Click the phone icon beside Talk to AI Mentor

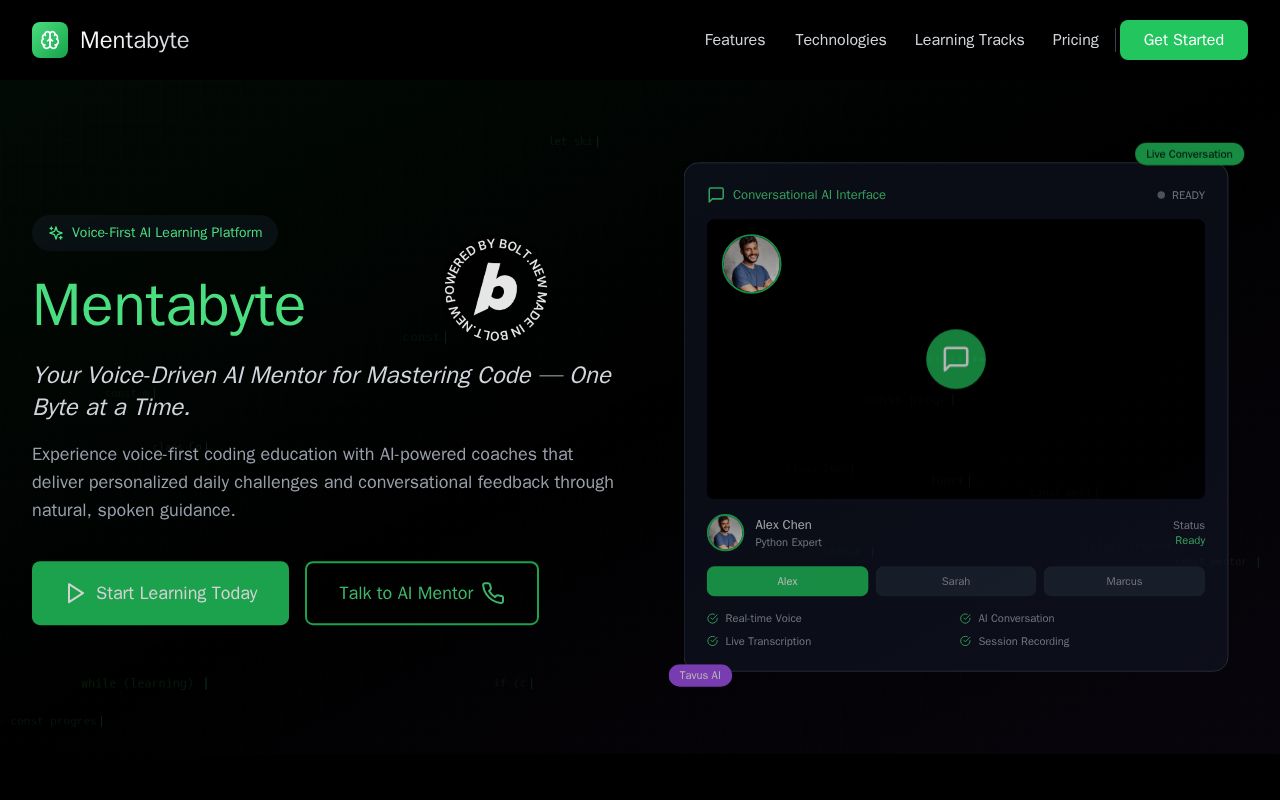(493, 593)
